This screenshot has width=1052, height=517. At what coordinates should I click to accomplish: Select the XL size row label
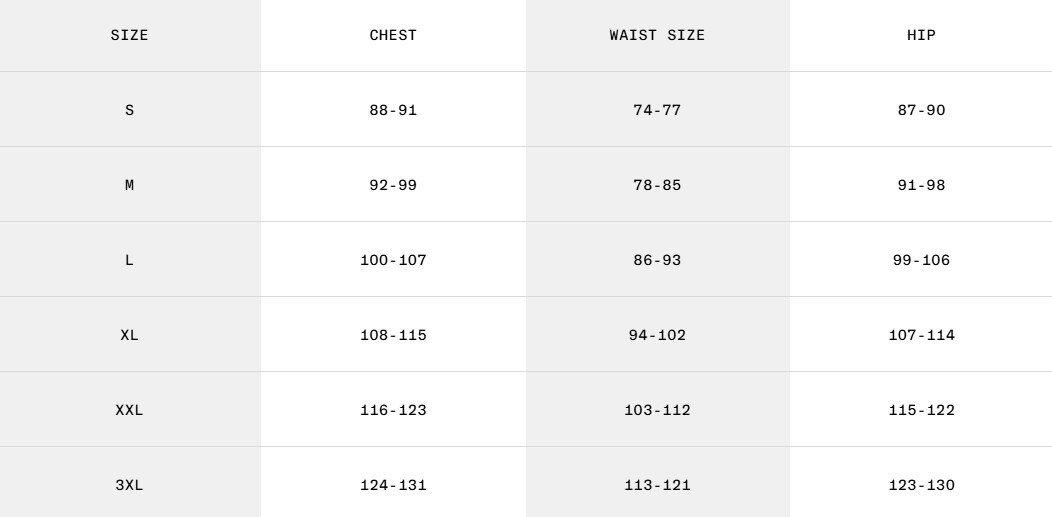coord(129,335)
